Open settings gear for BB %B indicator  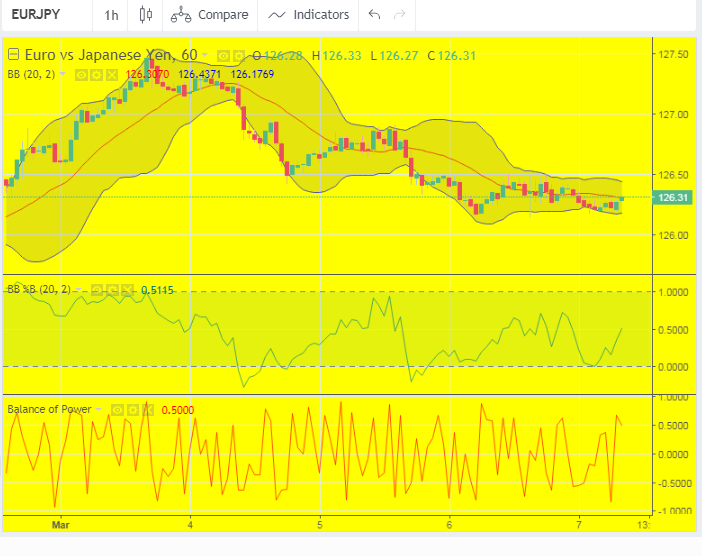click(111, 289)
